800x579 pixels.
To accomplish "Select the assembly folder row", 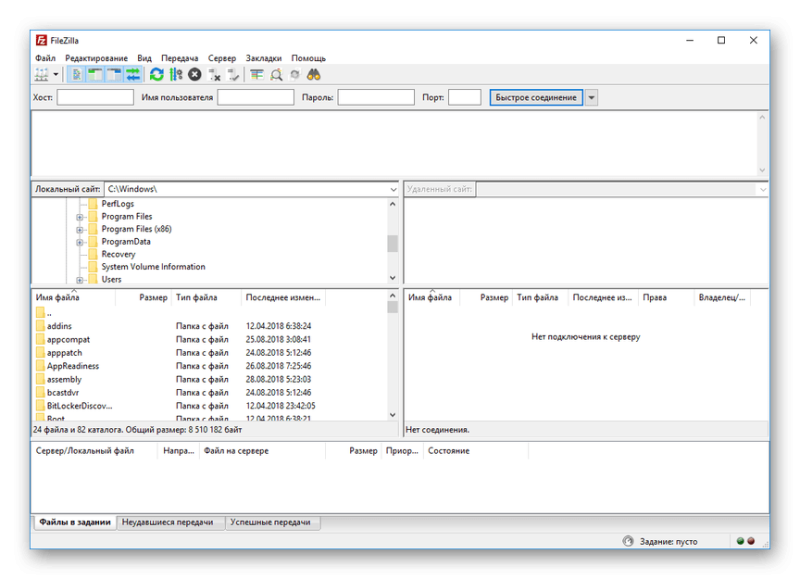I will click(209, 379).
